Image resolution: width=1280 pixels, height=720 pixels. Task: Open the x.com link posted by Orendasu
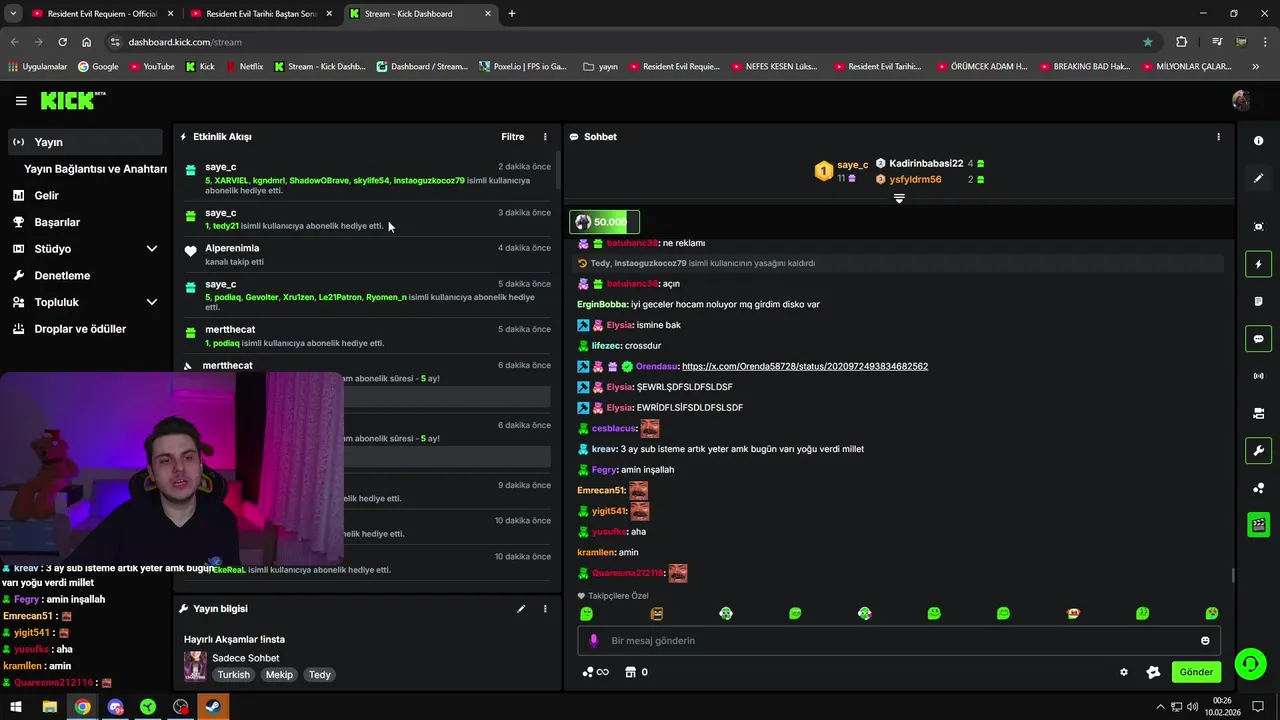tap(805, 367)
